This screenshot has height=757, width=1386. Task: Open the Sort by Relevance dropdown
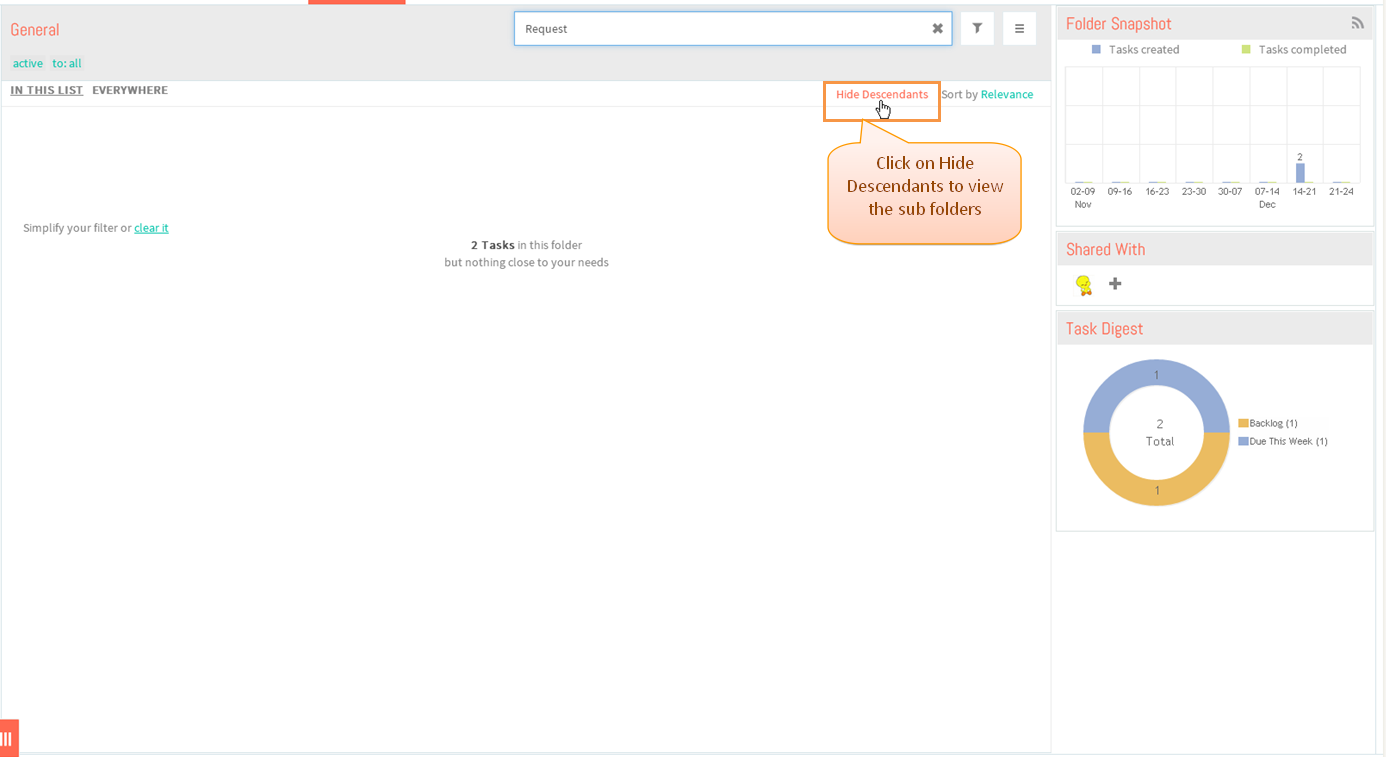pos(1007,95)
